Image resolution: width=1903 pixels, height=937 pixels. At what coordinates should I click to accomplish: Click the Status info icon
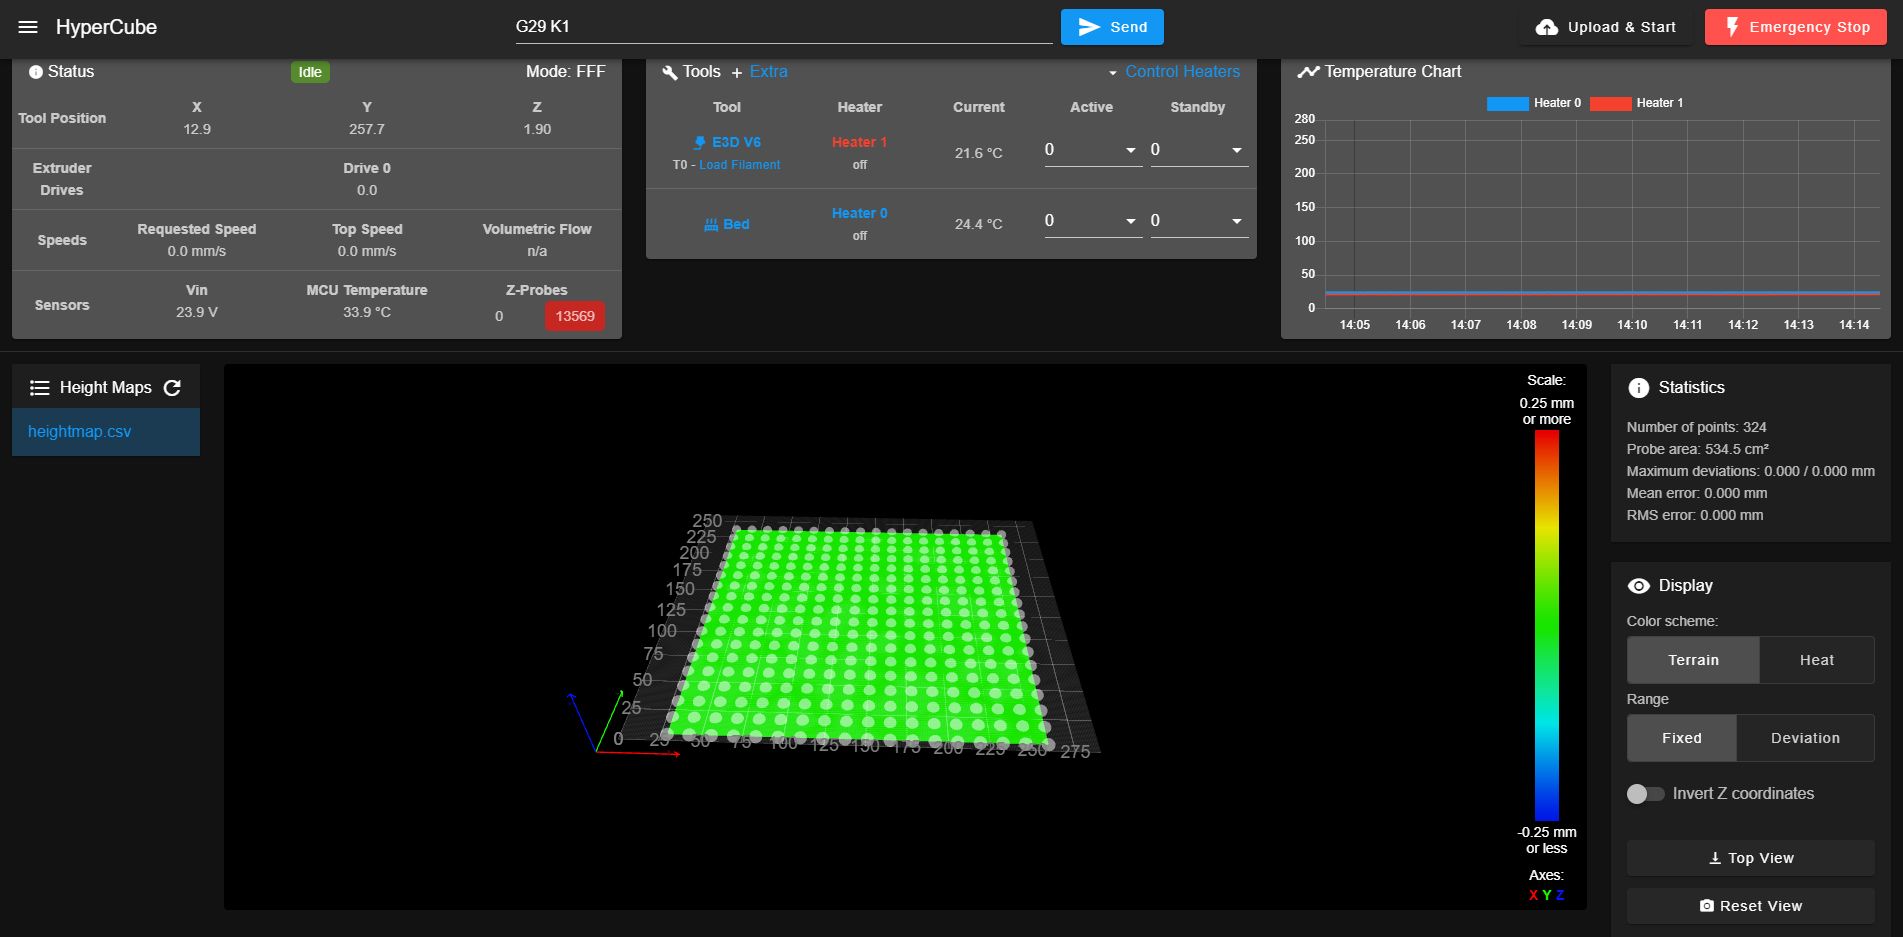(x=36, y=72)
